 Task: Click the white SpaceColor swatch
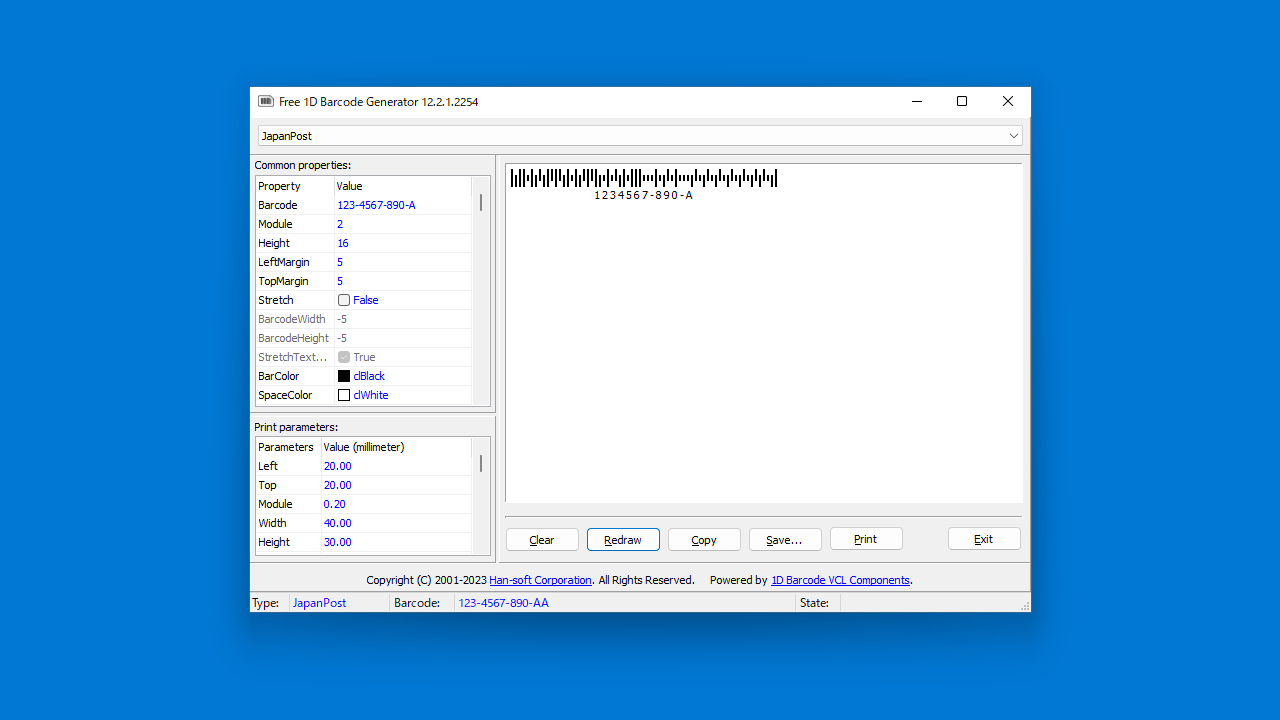pos(344,395)
